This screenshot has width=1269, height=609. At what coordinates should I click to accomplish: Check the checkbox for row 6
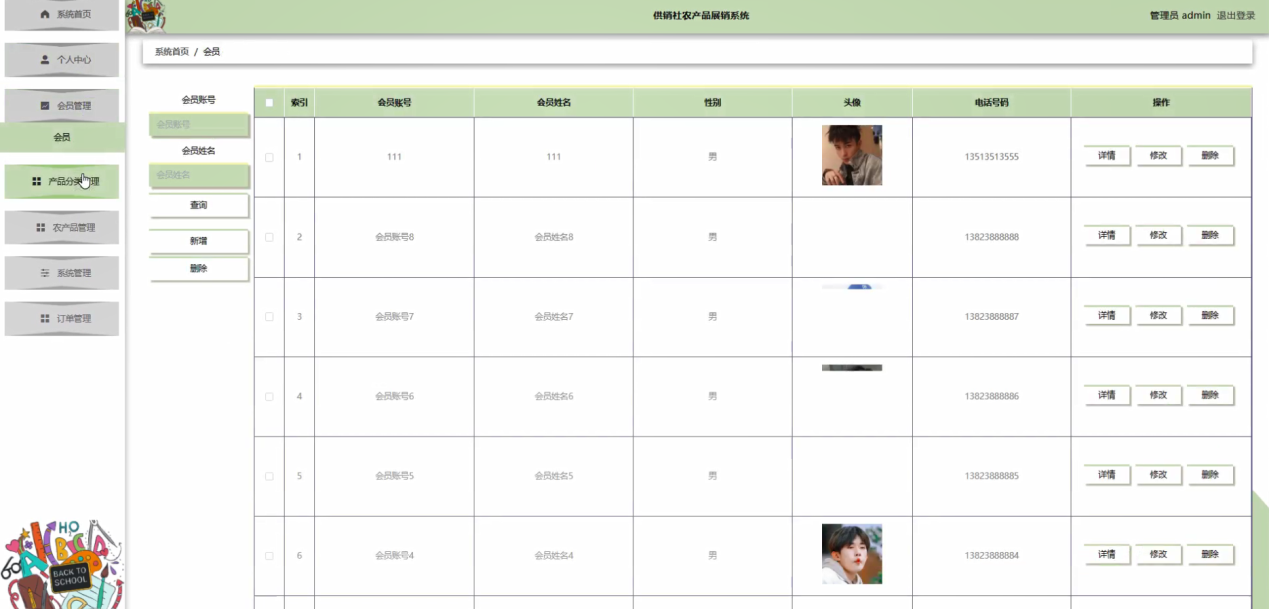(269, 555)
